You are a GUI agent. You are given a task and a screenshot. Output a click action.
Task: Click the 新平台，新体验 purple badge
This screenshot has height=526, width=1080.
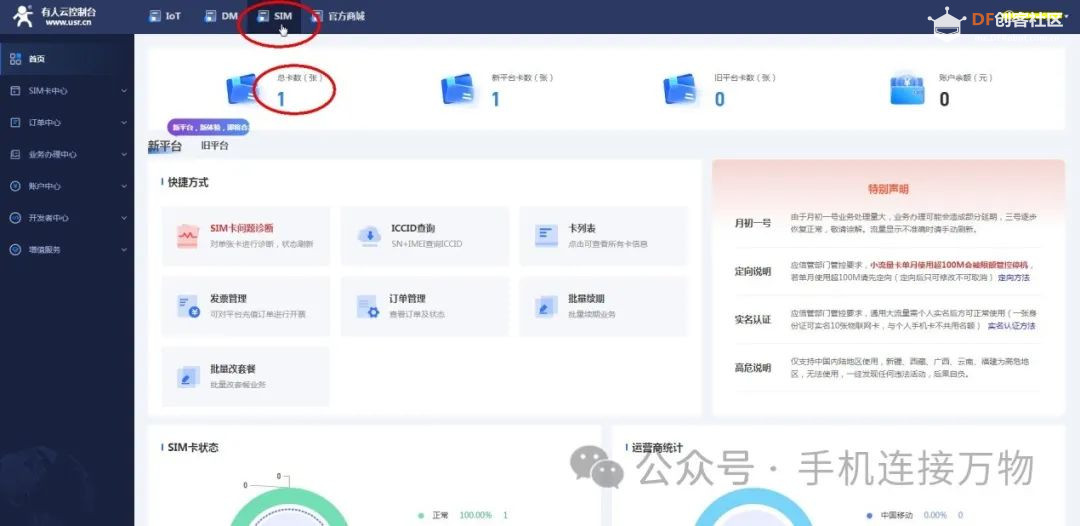(209, 127)
